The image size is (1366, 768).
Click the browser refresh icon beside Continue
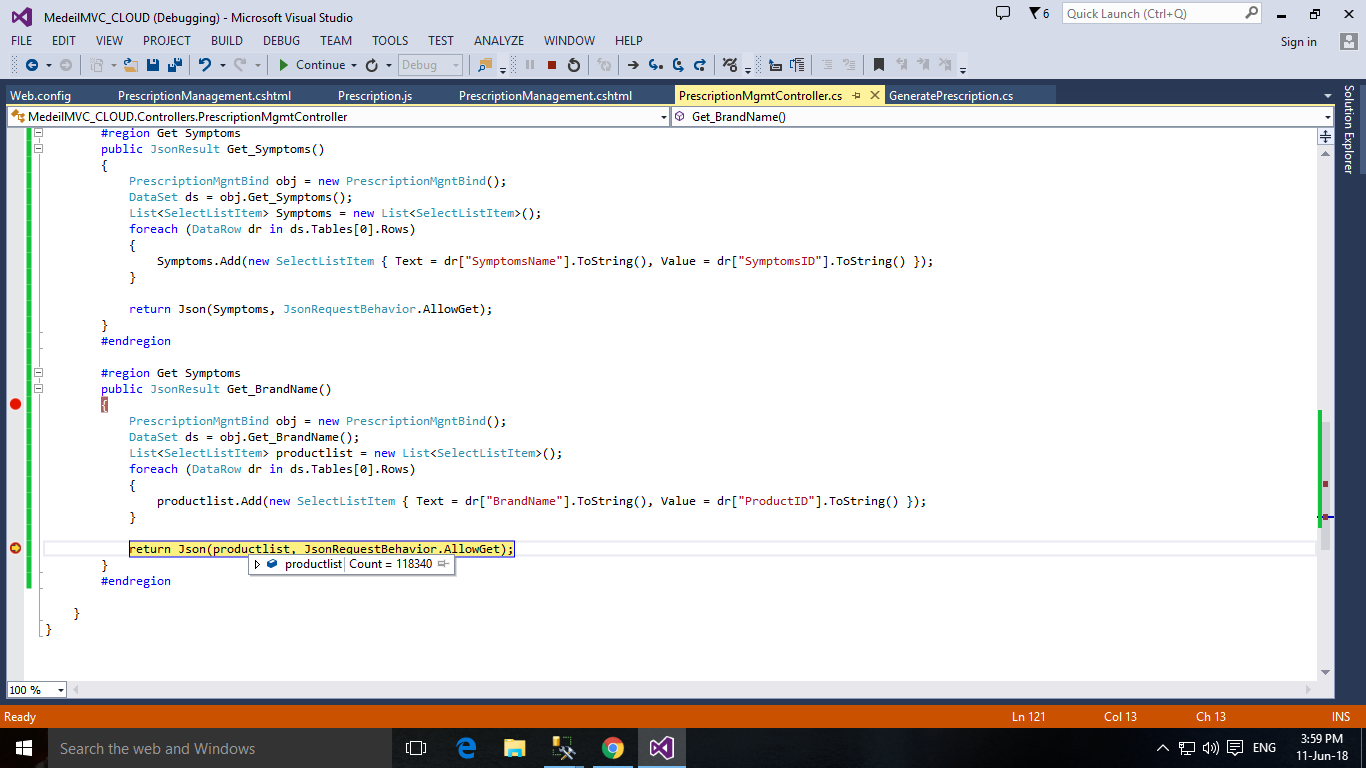coord(372,65)
